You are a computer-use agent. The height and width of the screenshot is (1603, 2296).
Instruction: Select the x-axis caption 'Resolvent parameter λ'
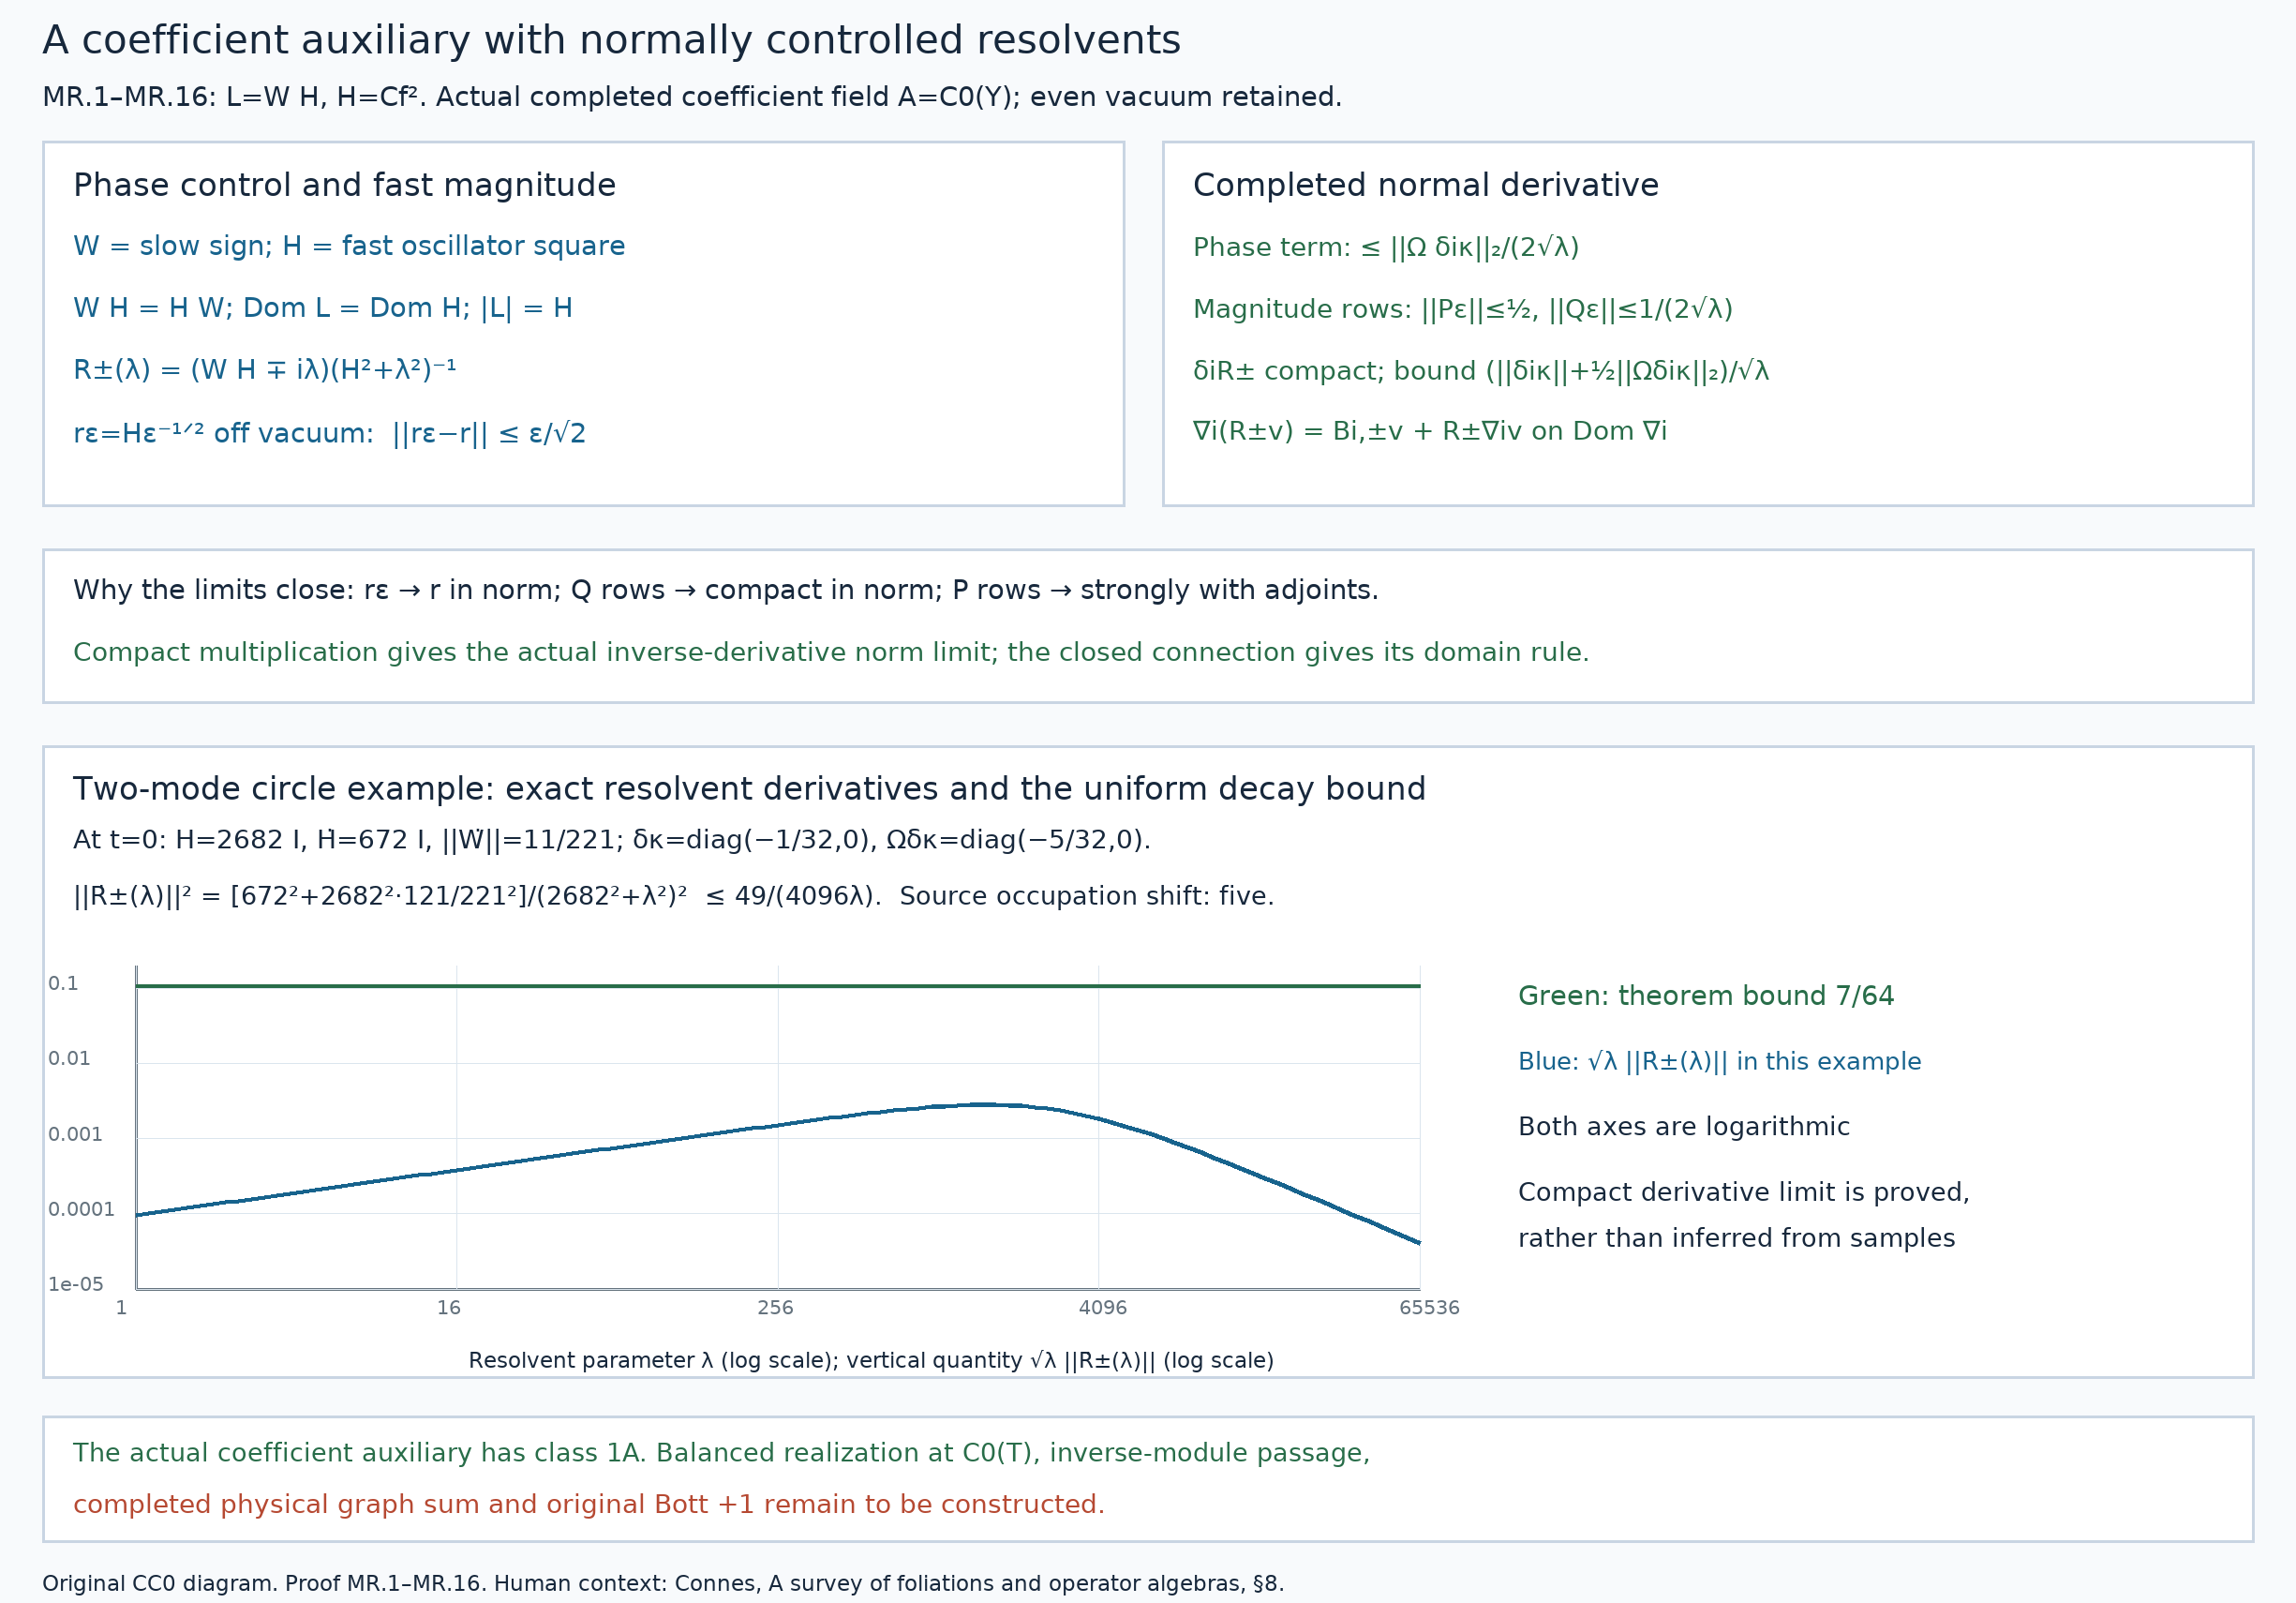tap(870, 1360)
